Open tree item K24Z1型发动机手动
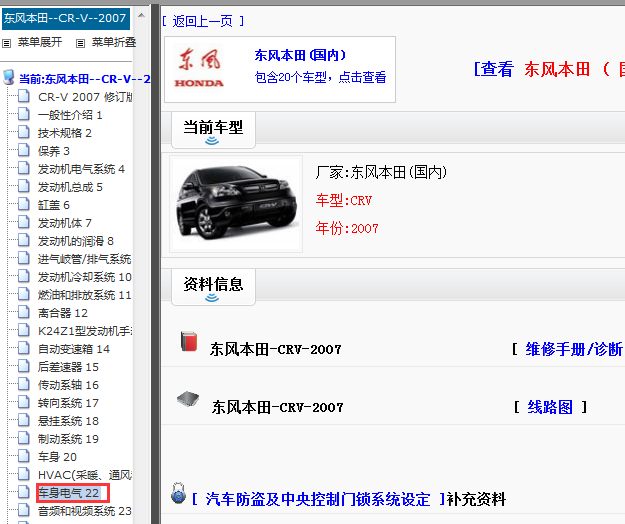625x524 pixels. click(x=85, y=331)
